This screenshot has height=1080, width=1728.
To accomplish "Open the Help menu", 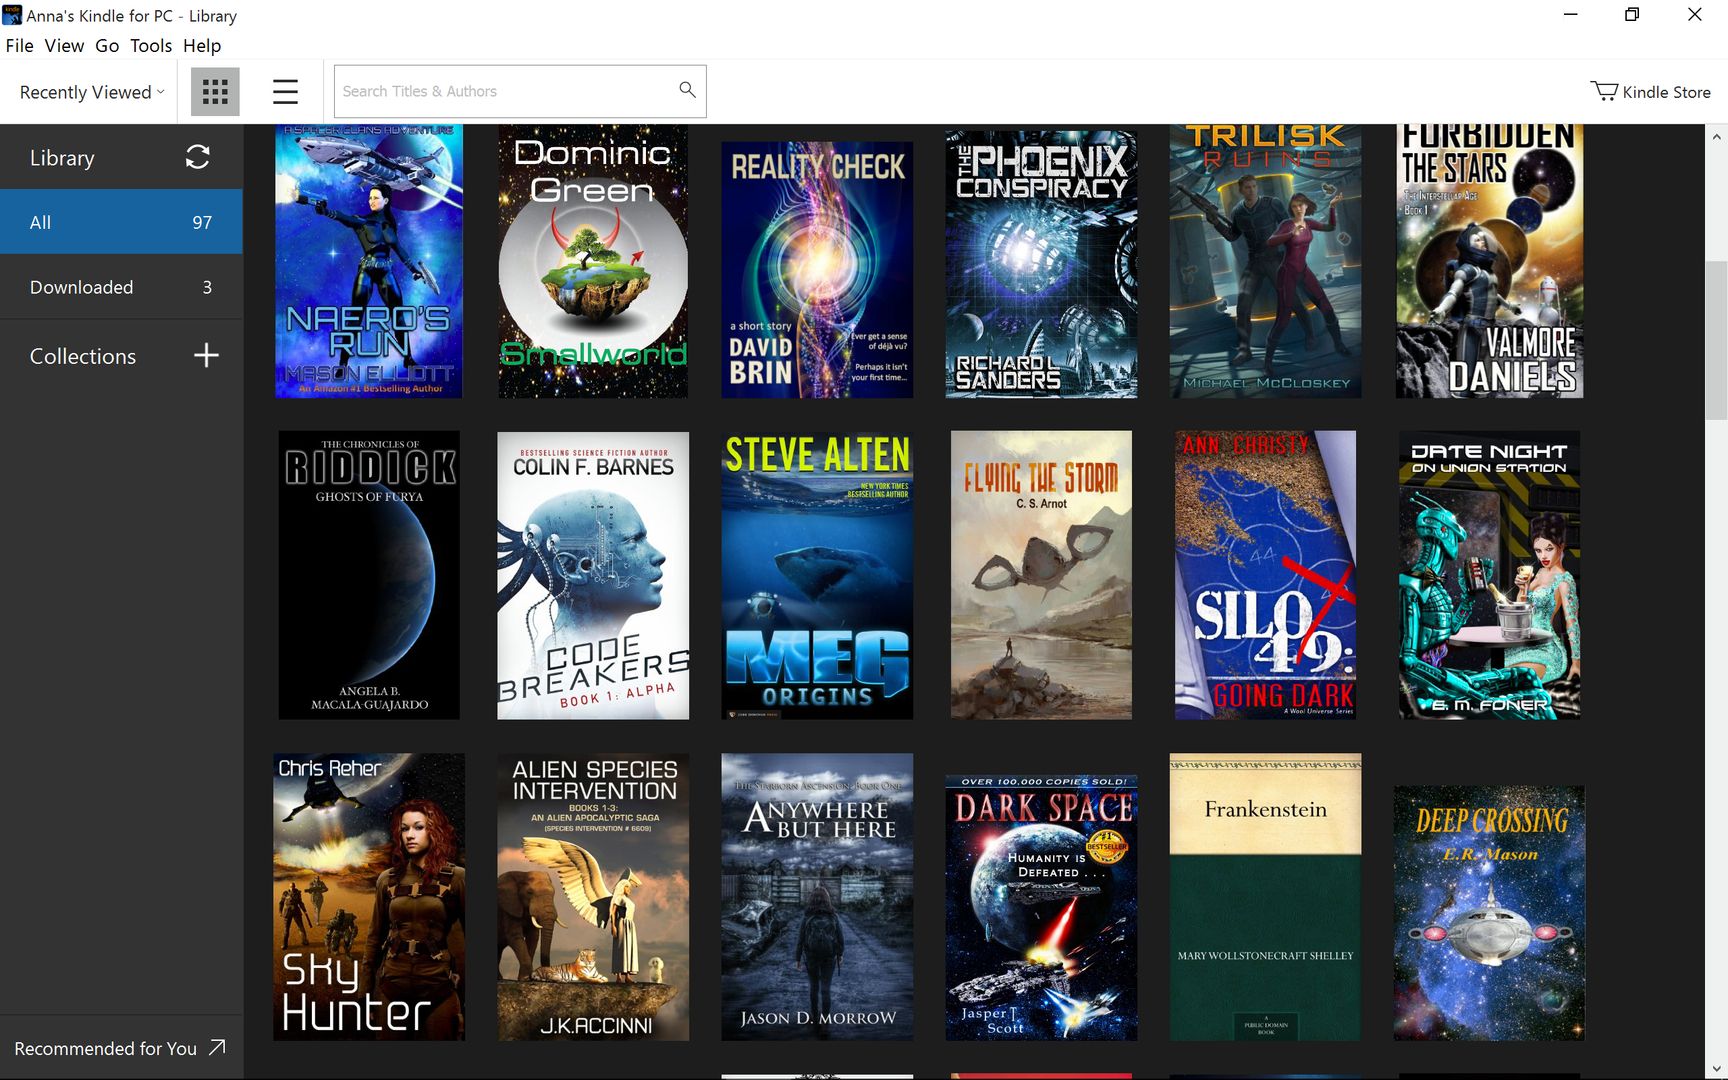I will [x=202, y=45].
